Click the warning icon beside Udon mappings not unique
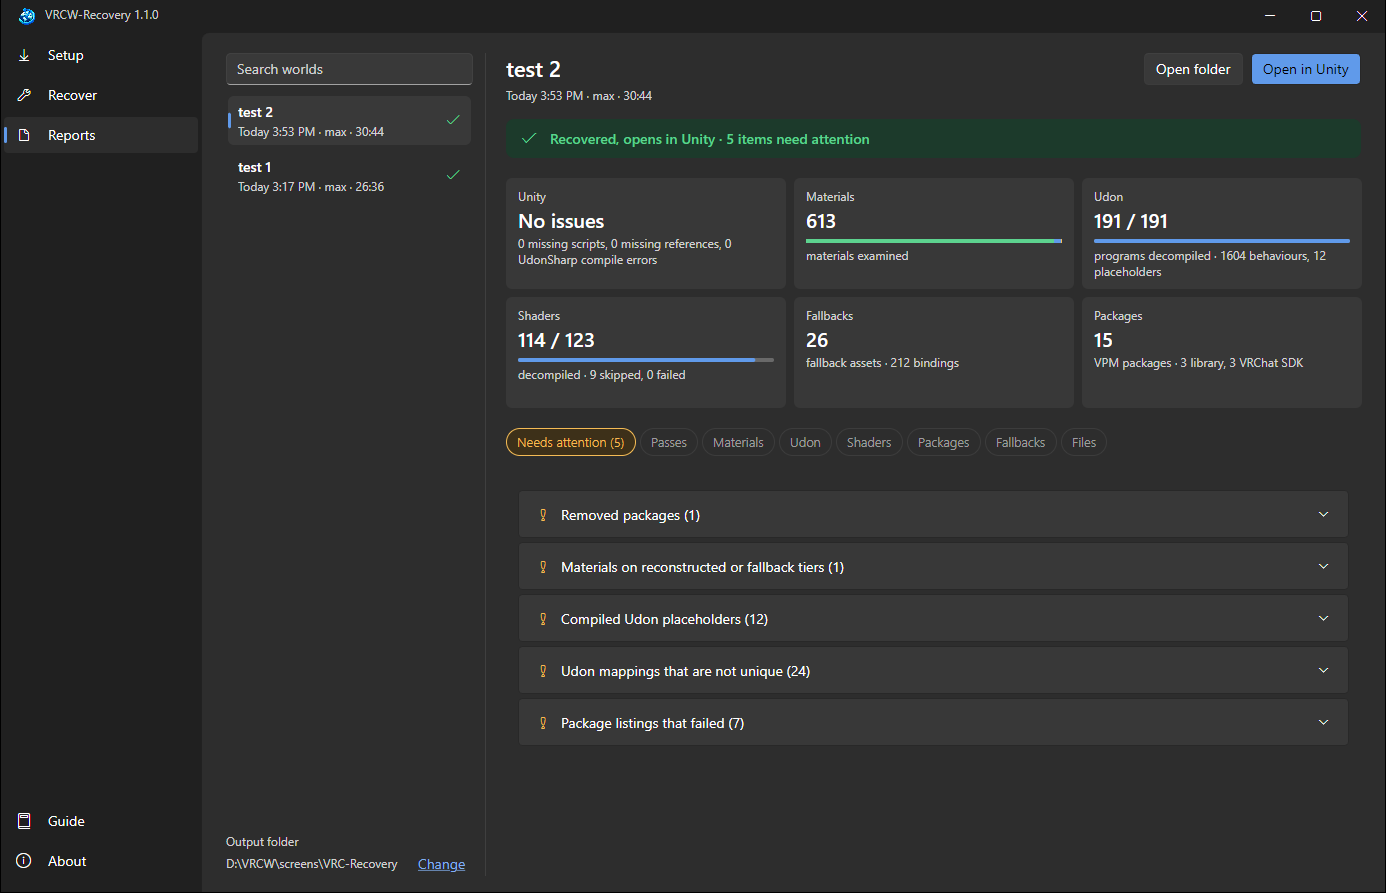Screen dimensions: 1386x893 pos(543,671)
